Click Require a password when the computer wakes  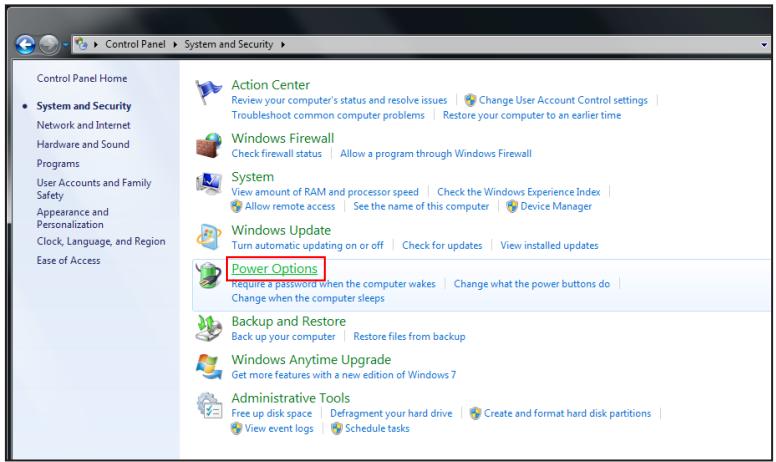pyautogui.click(x=333, y=284)
